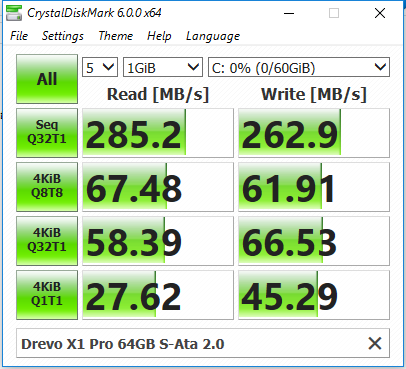
Task: Open the File menu
Action: point(19,36)
